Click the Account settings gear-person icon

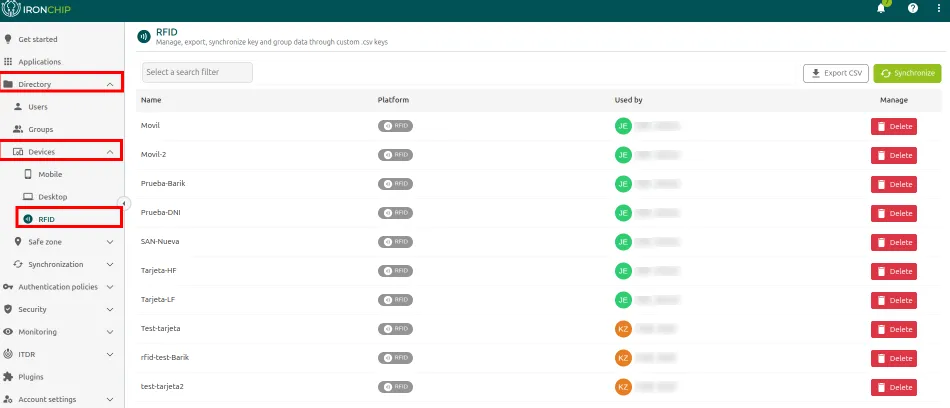point(8,400)
